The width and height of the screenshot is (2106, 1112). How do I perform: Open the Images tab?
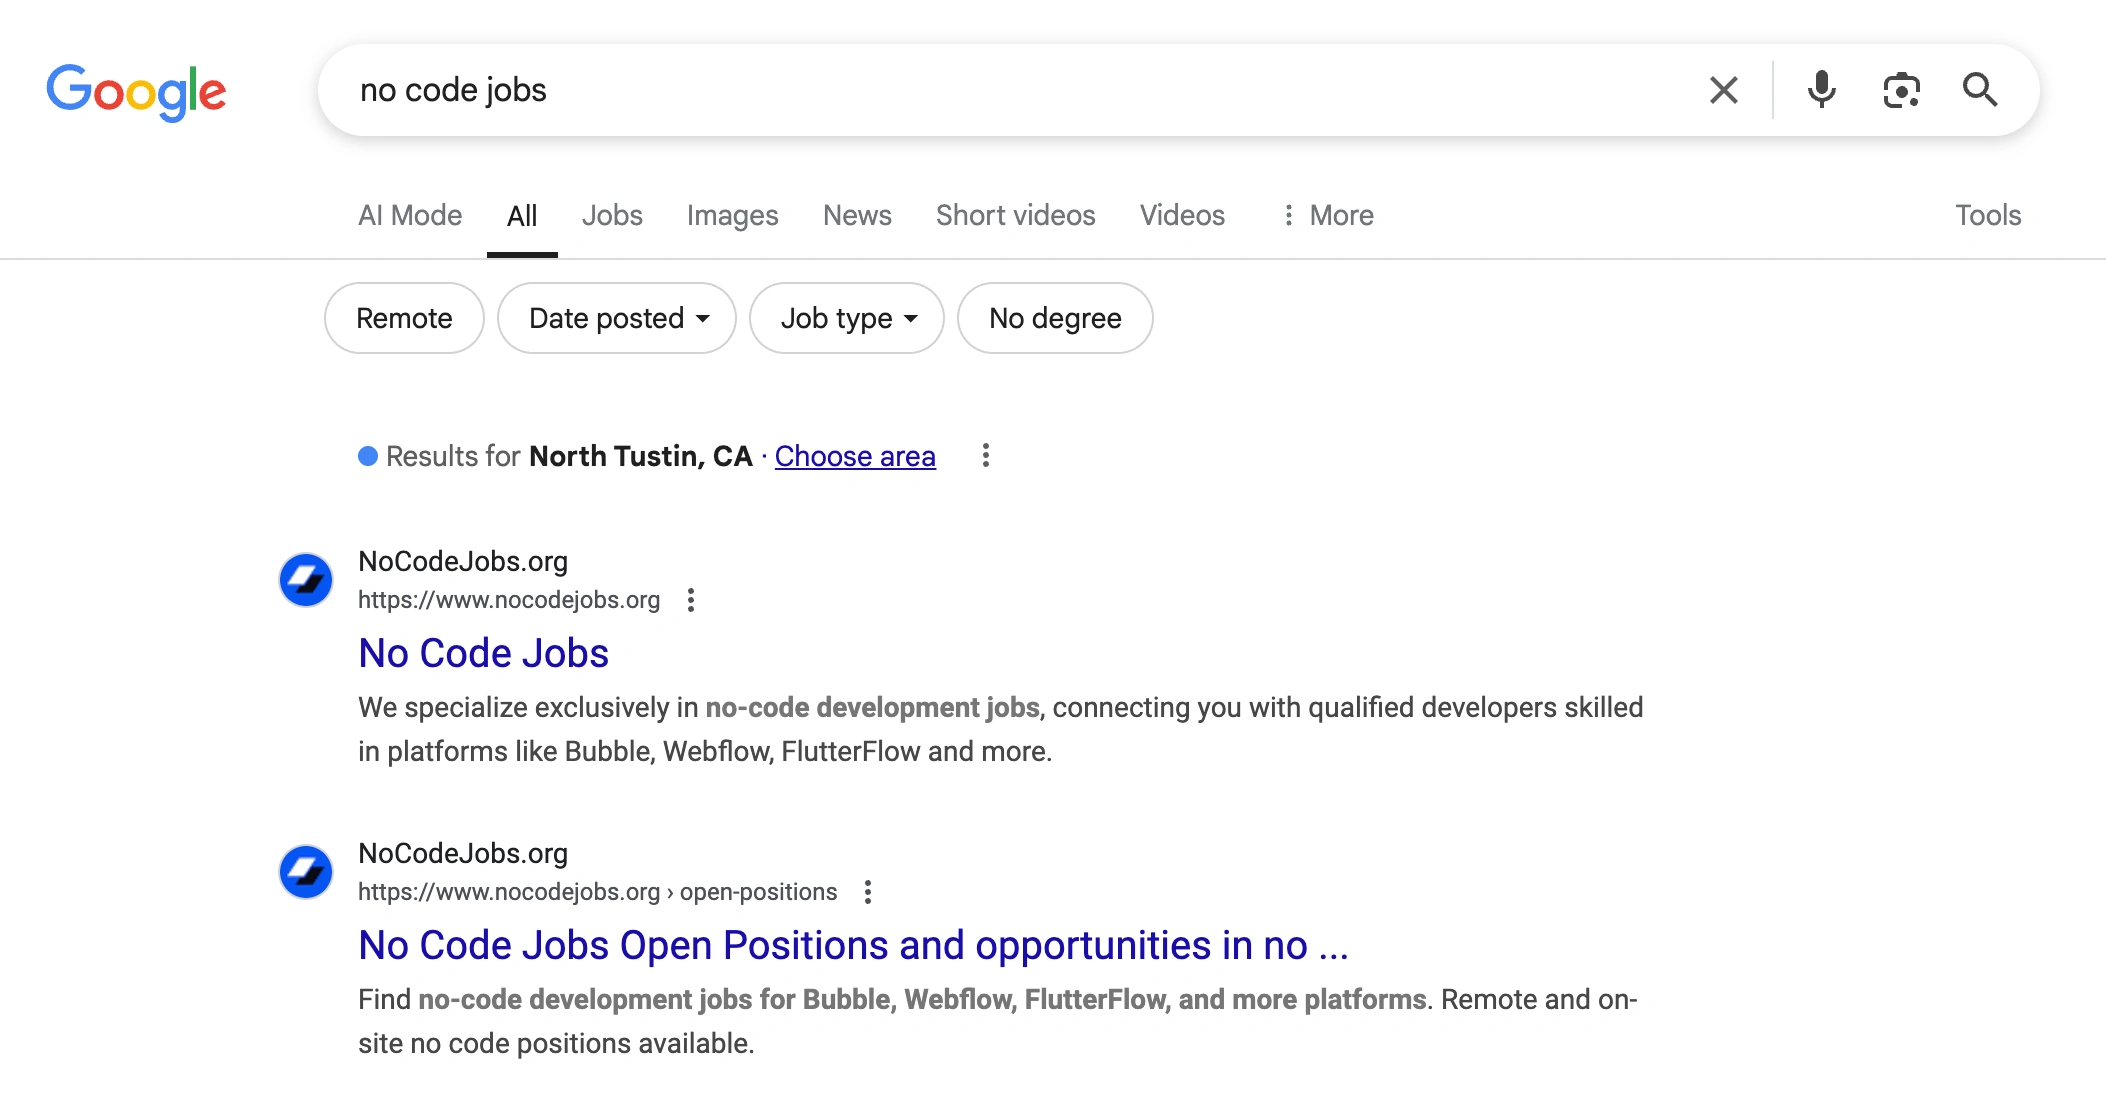point(732,215)
